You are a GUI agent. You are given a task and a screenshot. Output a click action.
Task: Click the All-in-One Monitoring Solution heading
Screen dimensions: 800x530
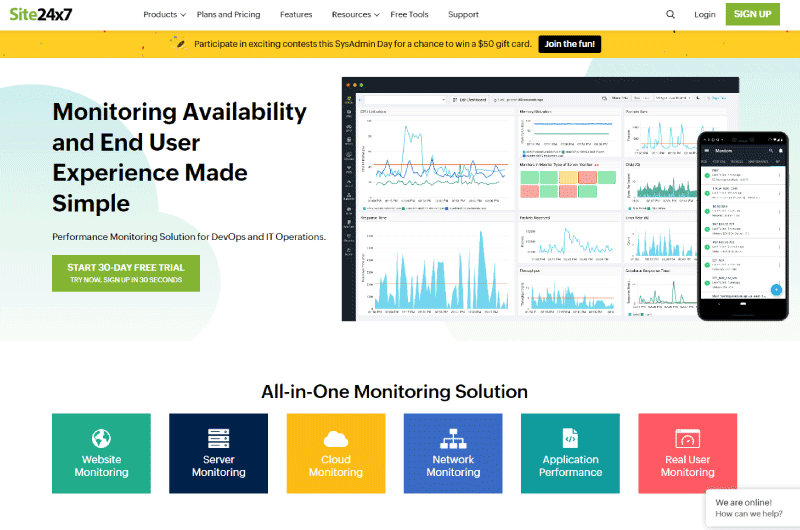[x=394, y=391]
